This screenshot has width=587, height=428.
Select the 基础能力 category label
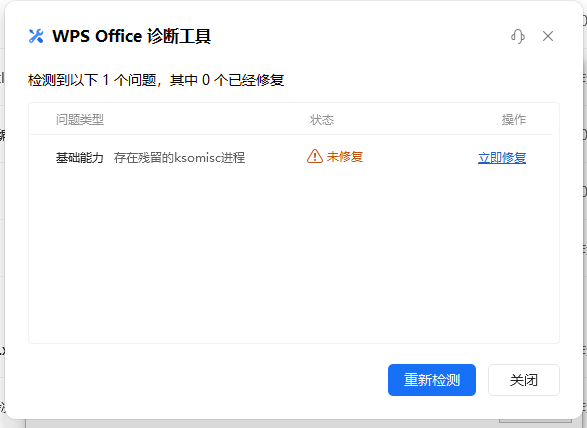tap(80, 158)
